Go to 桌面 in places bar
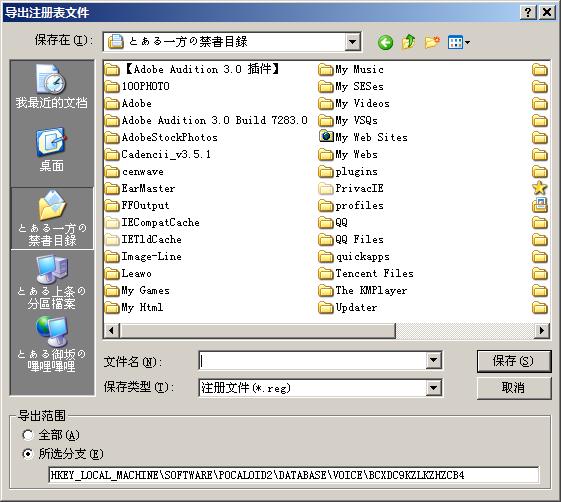This screenshot has width=561, height=502. pos(52,150)
